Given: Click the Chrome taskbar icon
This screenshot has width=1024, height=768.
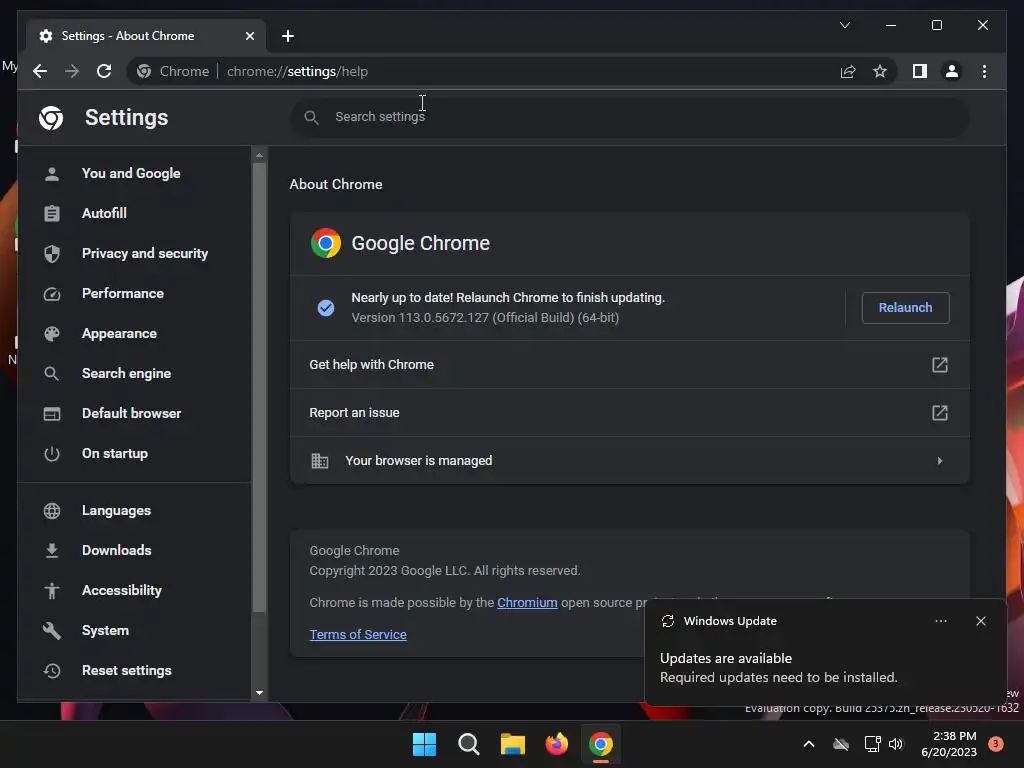Looking at the screenshot, I should pyautogui.click(x=600, y=744).
